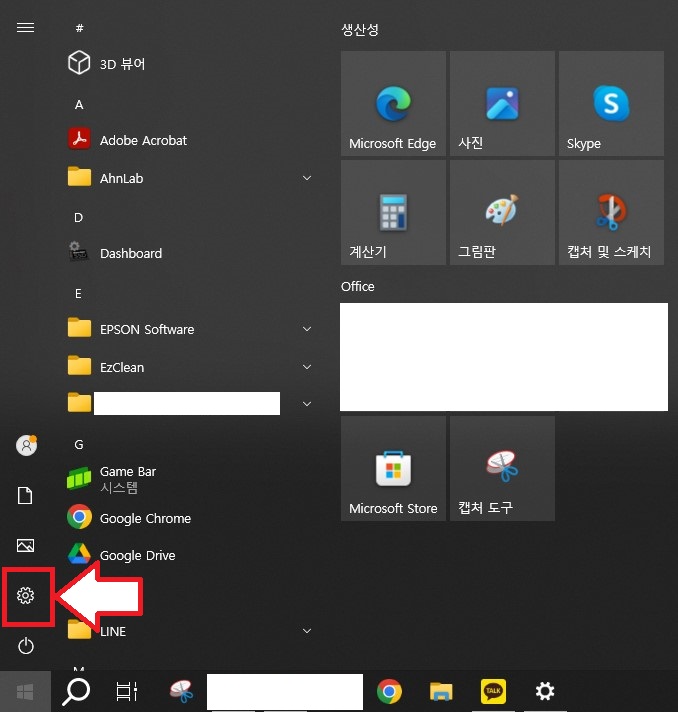Open Settings gear in Start sidebar

[x=25, y=595]
